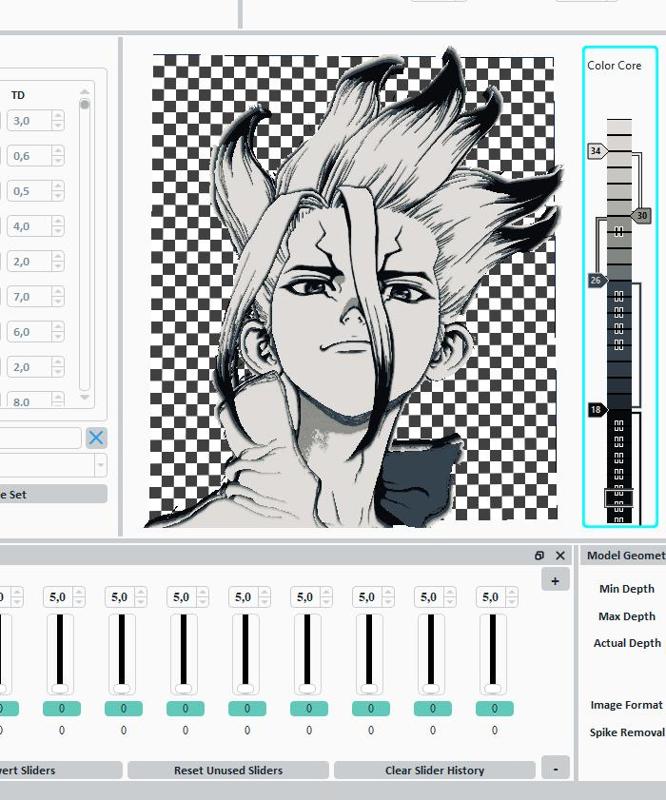Viewport: 666px width, 800px height.
Task: Increase the 0,5 TD value with up arrow
Action: pos(58,186)
